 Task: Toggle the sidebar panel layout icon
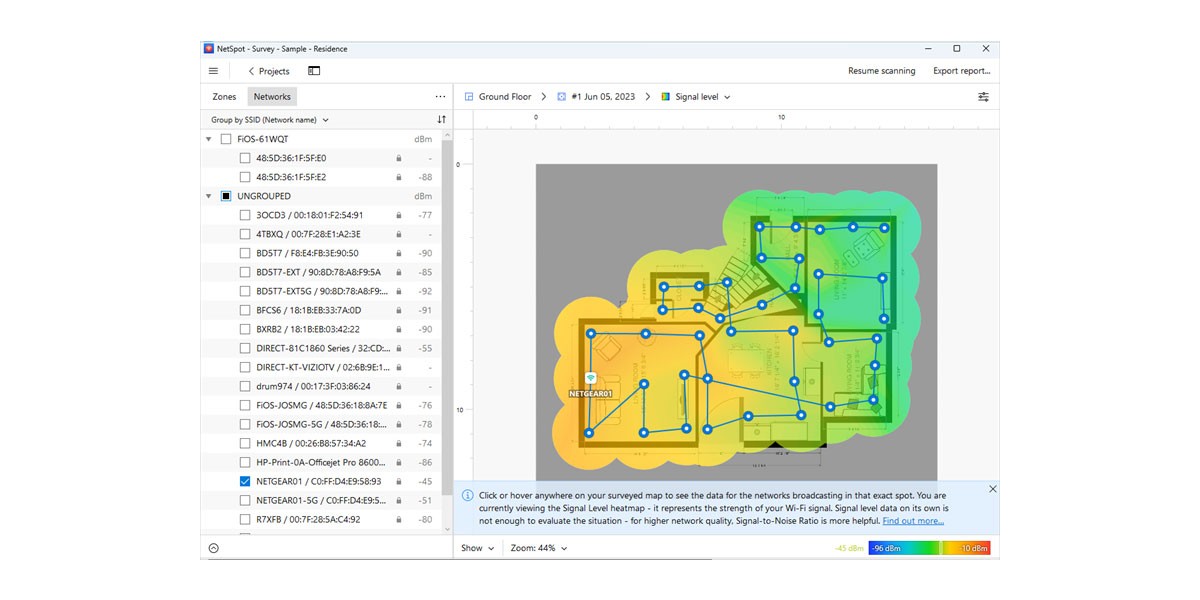click(314, 71)
